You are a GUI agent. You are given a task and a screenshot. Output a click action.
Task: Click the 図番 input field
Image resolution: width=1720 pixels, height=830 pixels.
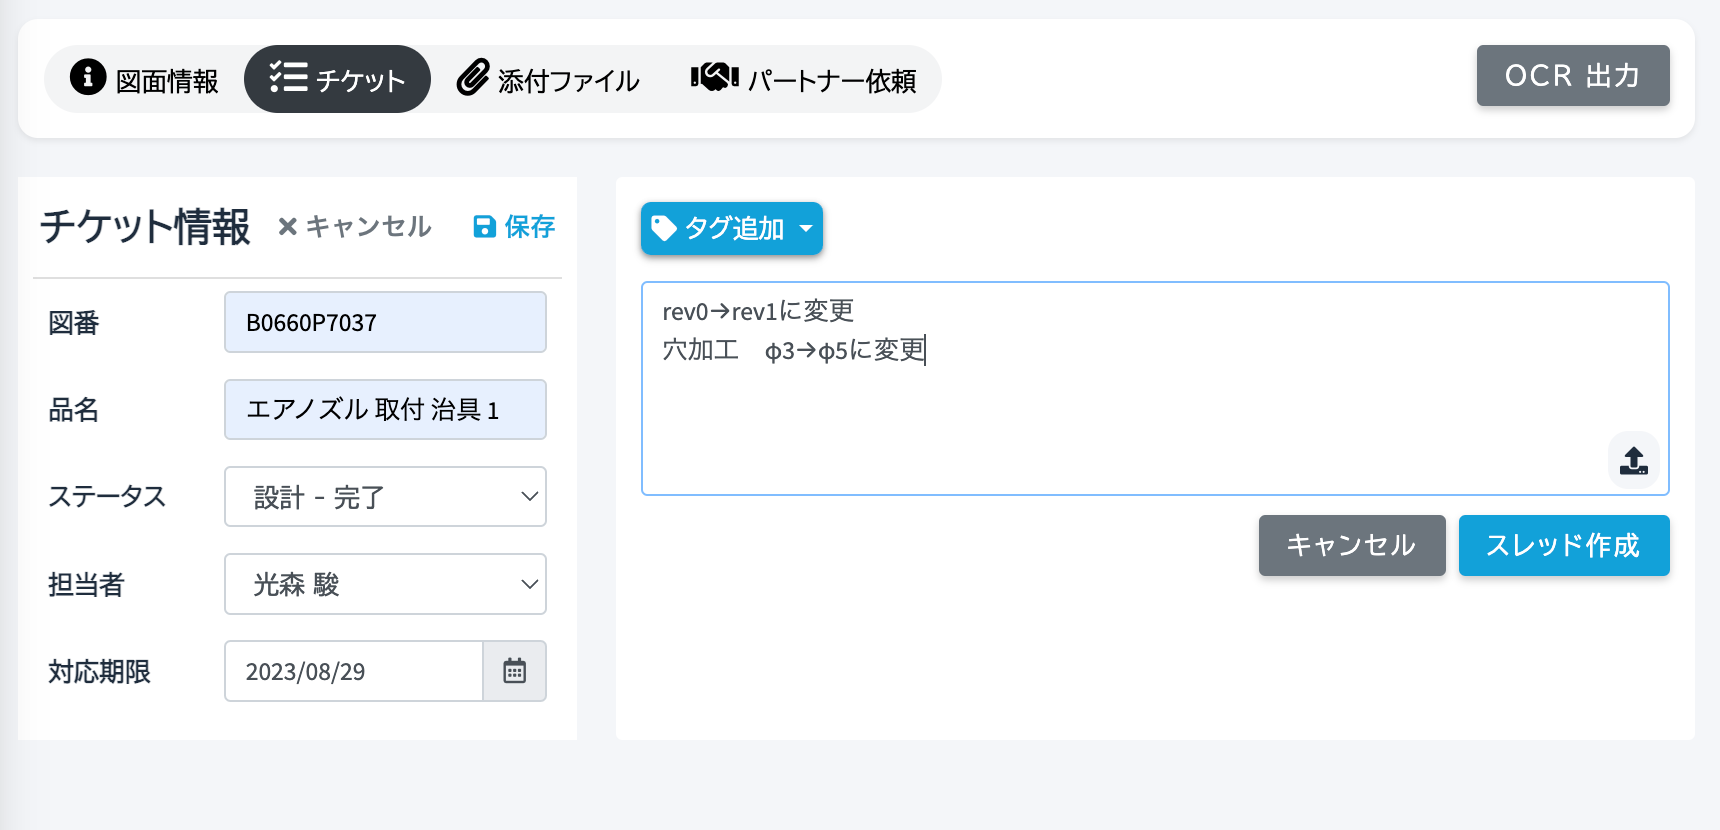pos(385,322)
